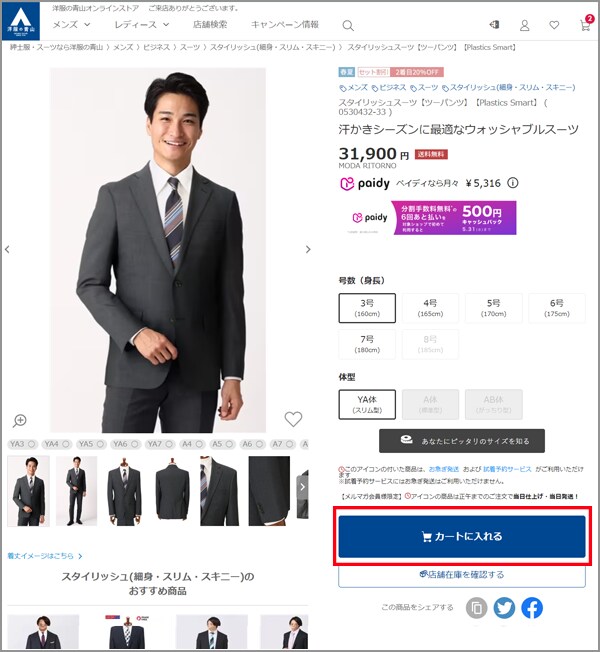
Task: Open the account profile icon
Action: pos(524,25)
